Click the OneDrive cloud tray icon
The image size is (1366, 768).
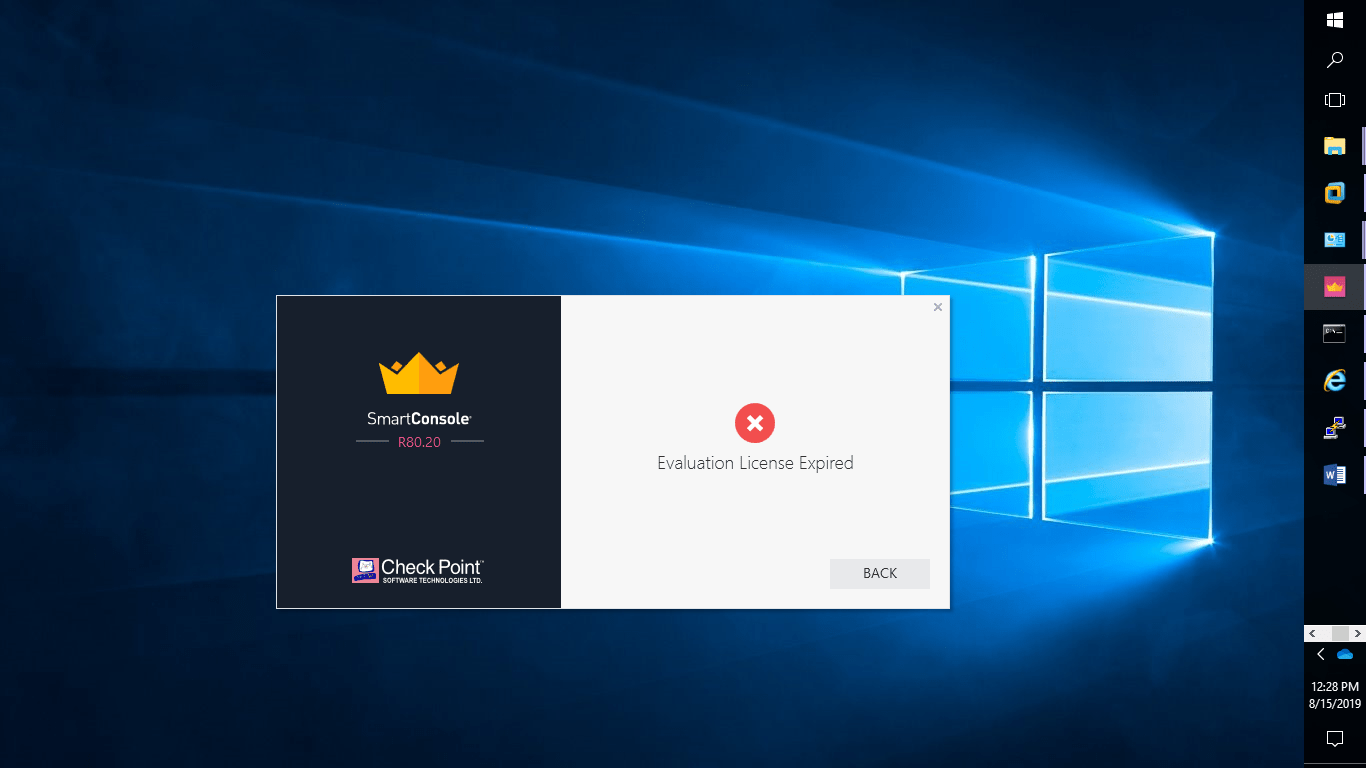1345,654
